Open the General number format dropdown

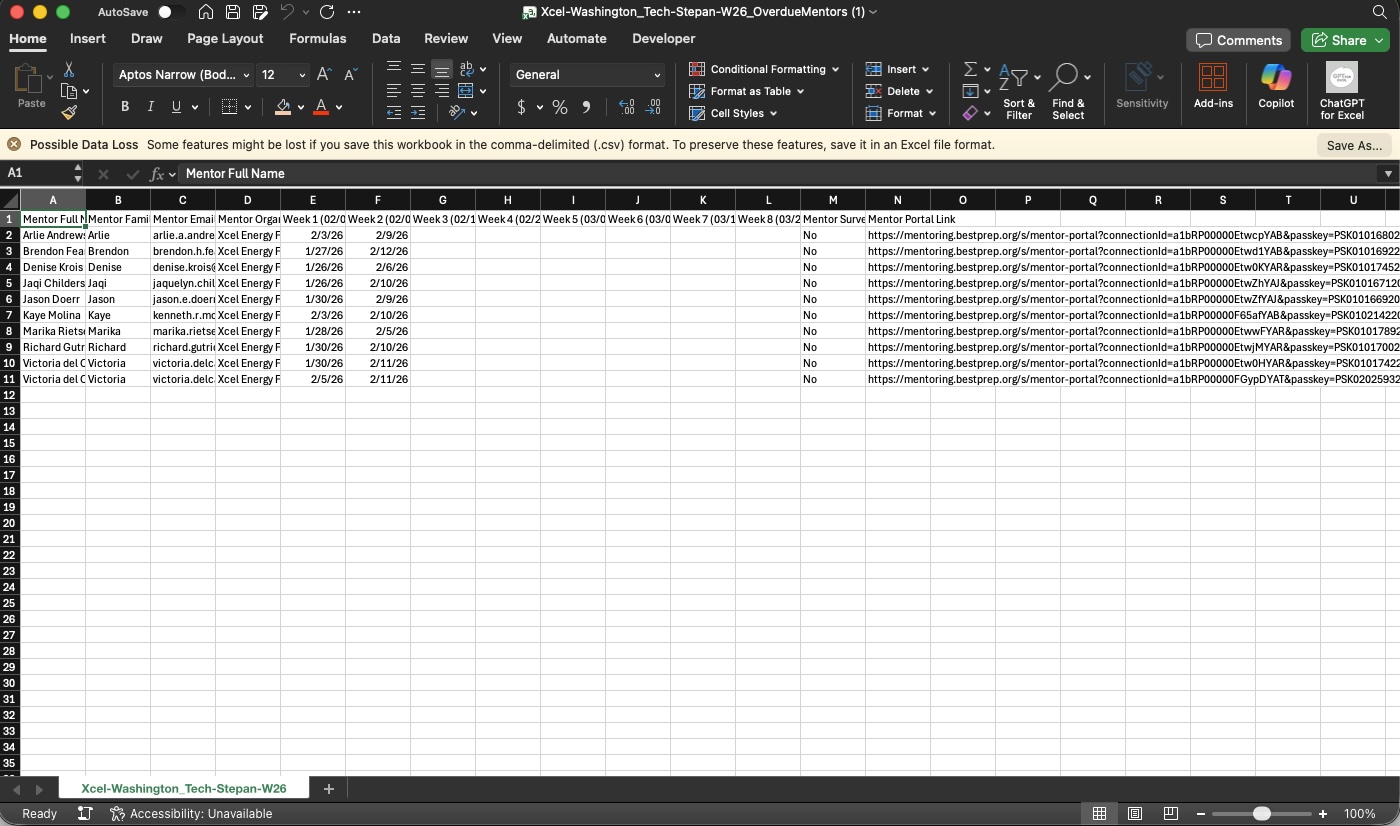tap(586, 74)
